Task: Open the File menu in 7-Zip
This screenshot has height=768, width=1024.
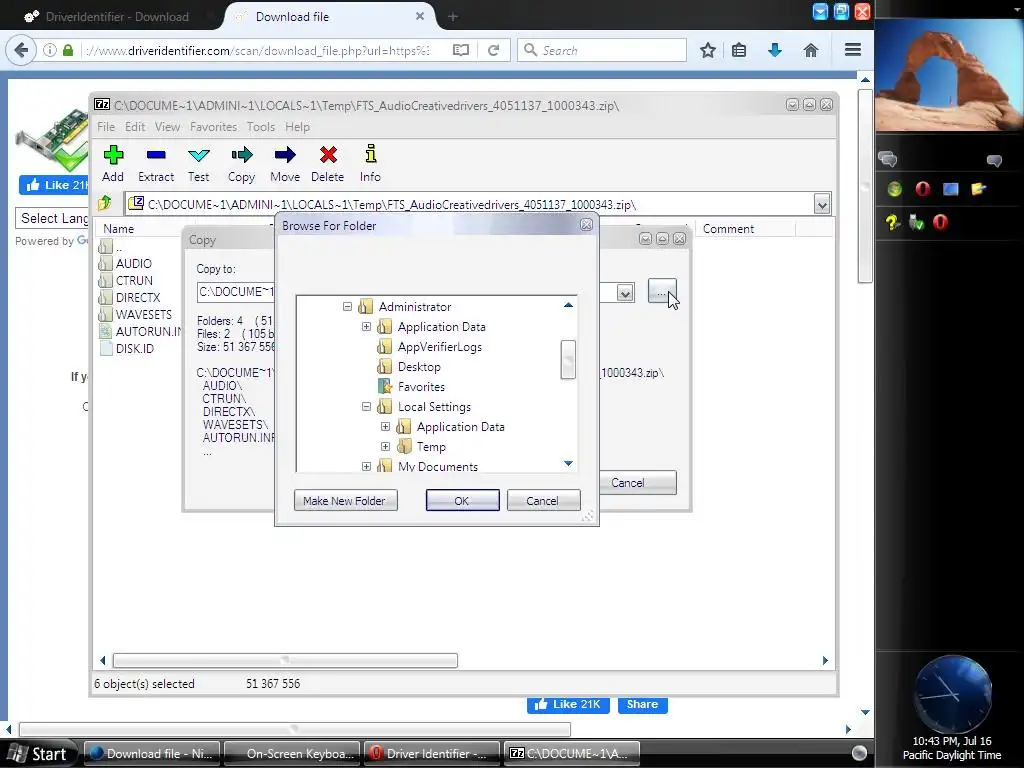Action: coord(106,127)
